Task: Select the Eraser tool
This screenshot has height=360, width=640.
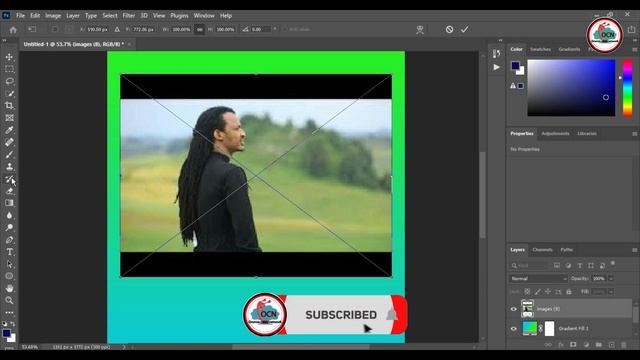Action: pyautogui.click(x=9, y=191)
